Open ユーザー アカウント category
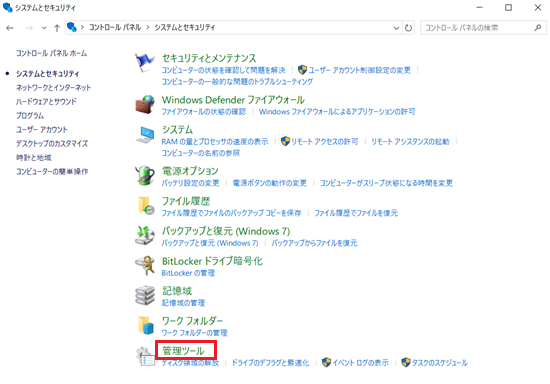550x384 pixels. 41,130
